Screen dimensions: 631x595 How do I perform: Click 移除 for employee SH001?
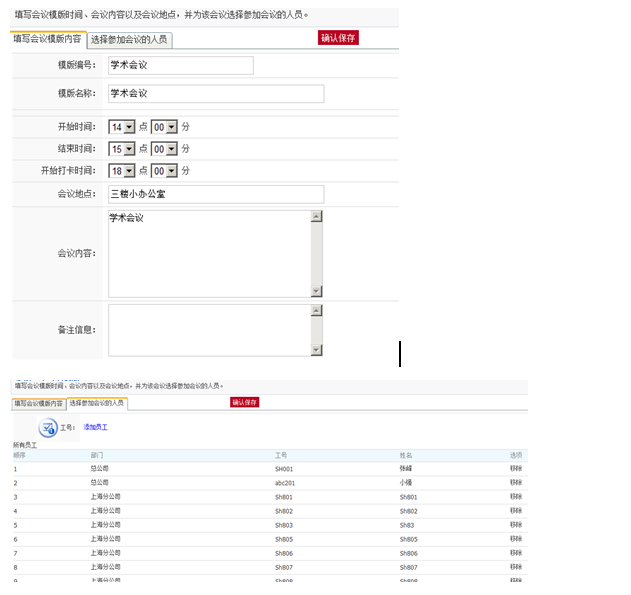(516, 469)
